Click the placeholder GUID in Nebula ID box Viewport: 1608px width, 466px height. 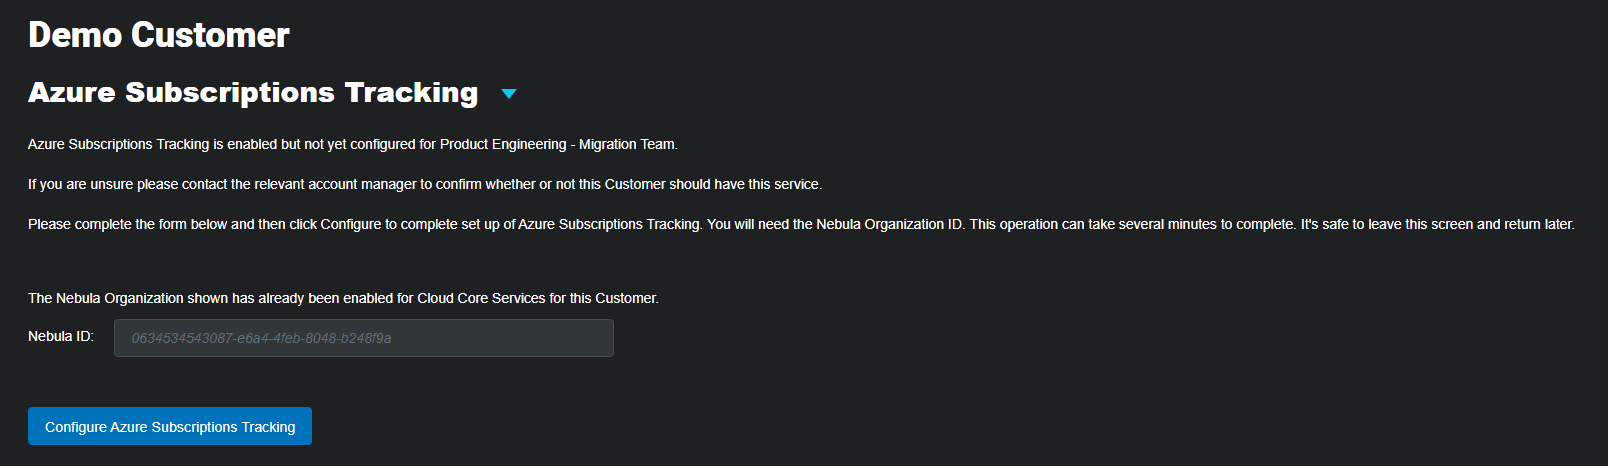tap(262, 338)
